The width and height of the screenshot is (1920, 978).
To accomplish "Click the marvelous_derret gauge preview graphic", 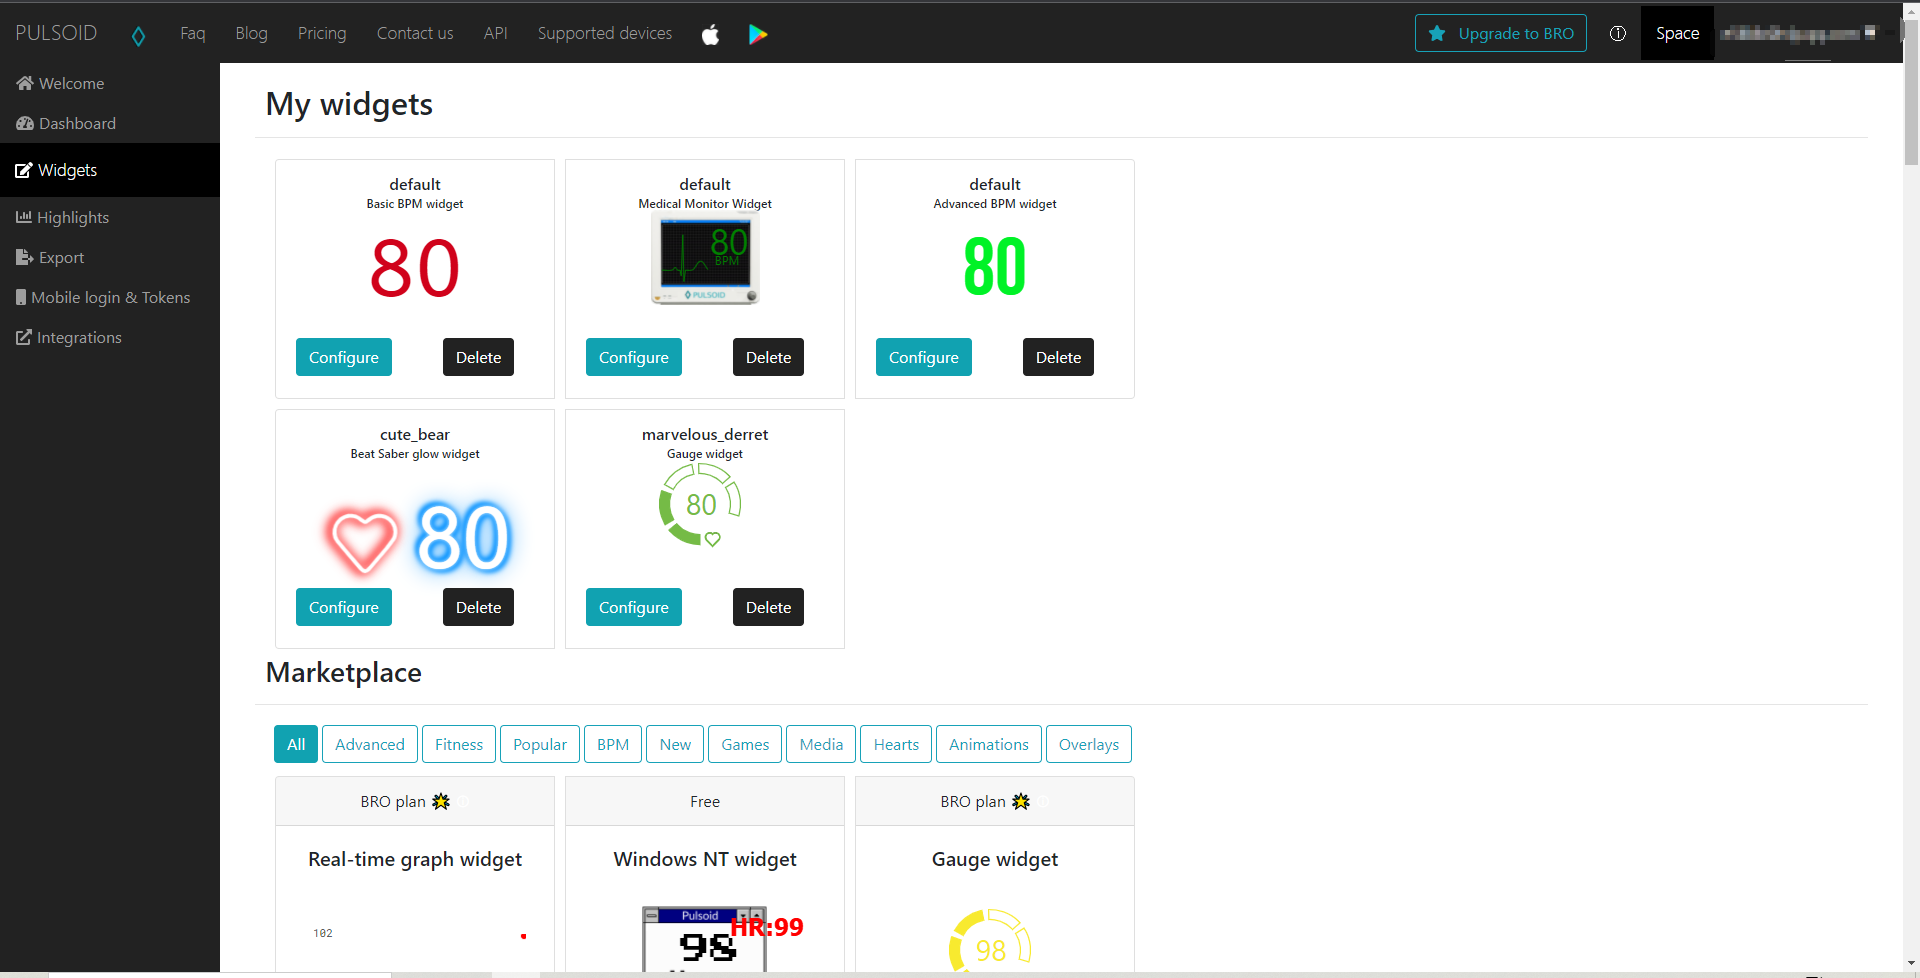I will pyautogui.click(x=700, y=505).
